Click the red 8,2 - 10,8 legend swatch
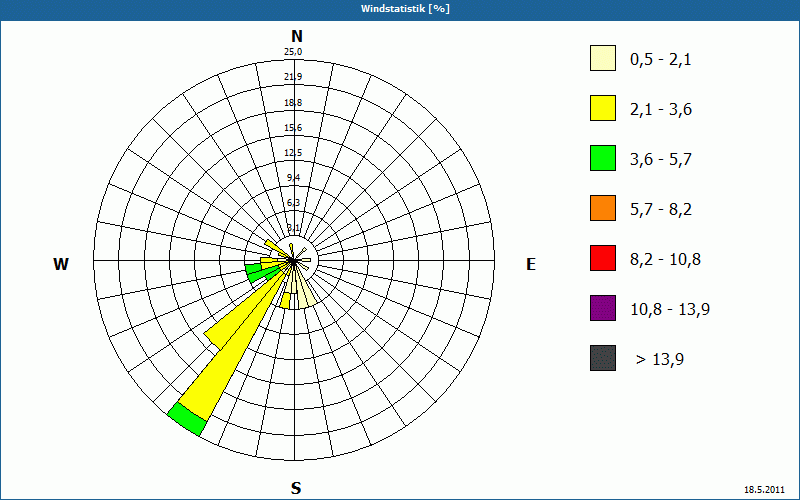800x500 pixels. pos(603,258)
